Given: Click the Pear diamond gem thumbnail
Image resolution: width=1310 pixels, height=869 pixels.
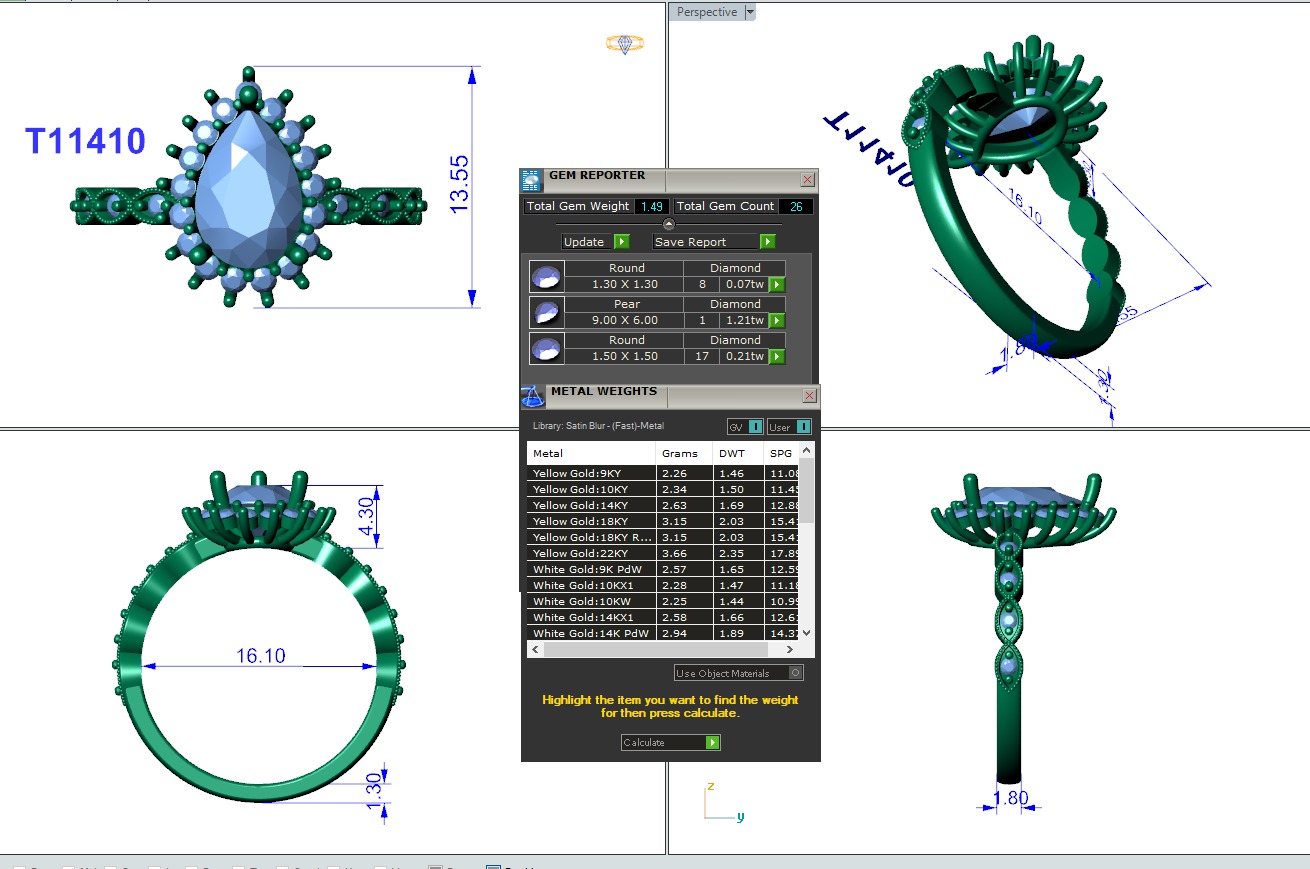Looking at the screenshot, I should pyautogui.click(x=546, y=312).
